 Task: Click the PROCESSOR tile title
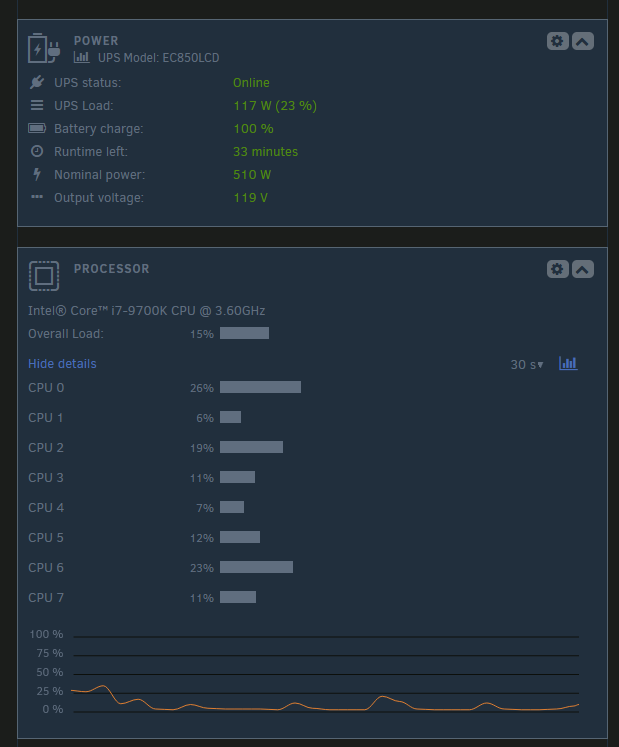112,269
